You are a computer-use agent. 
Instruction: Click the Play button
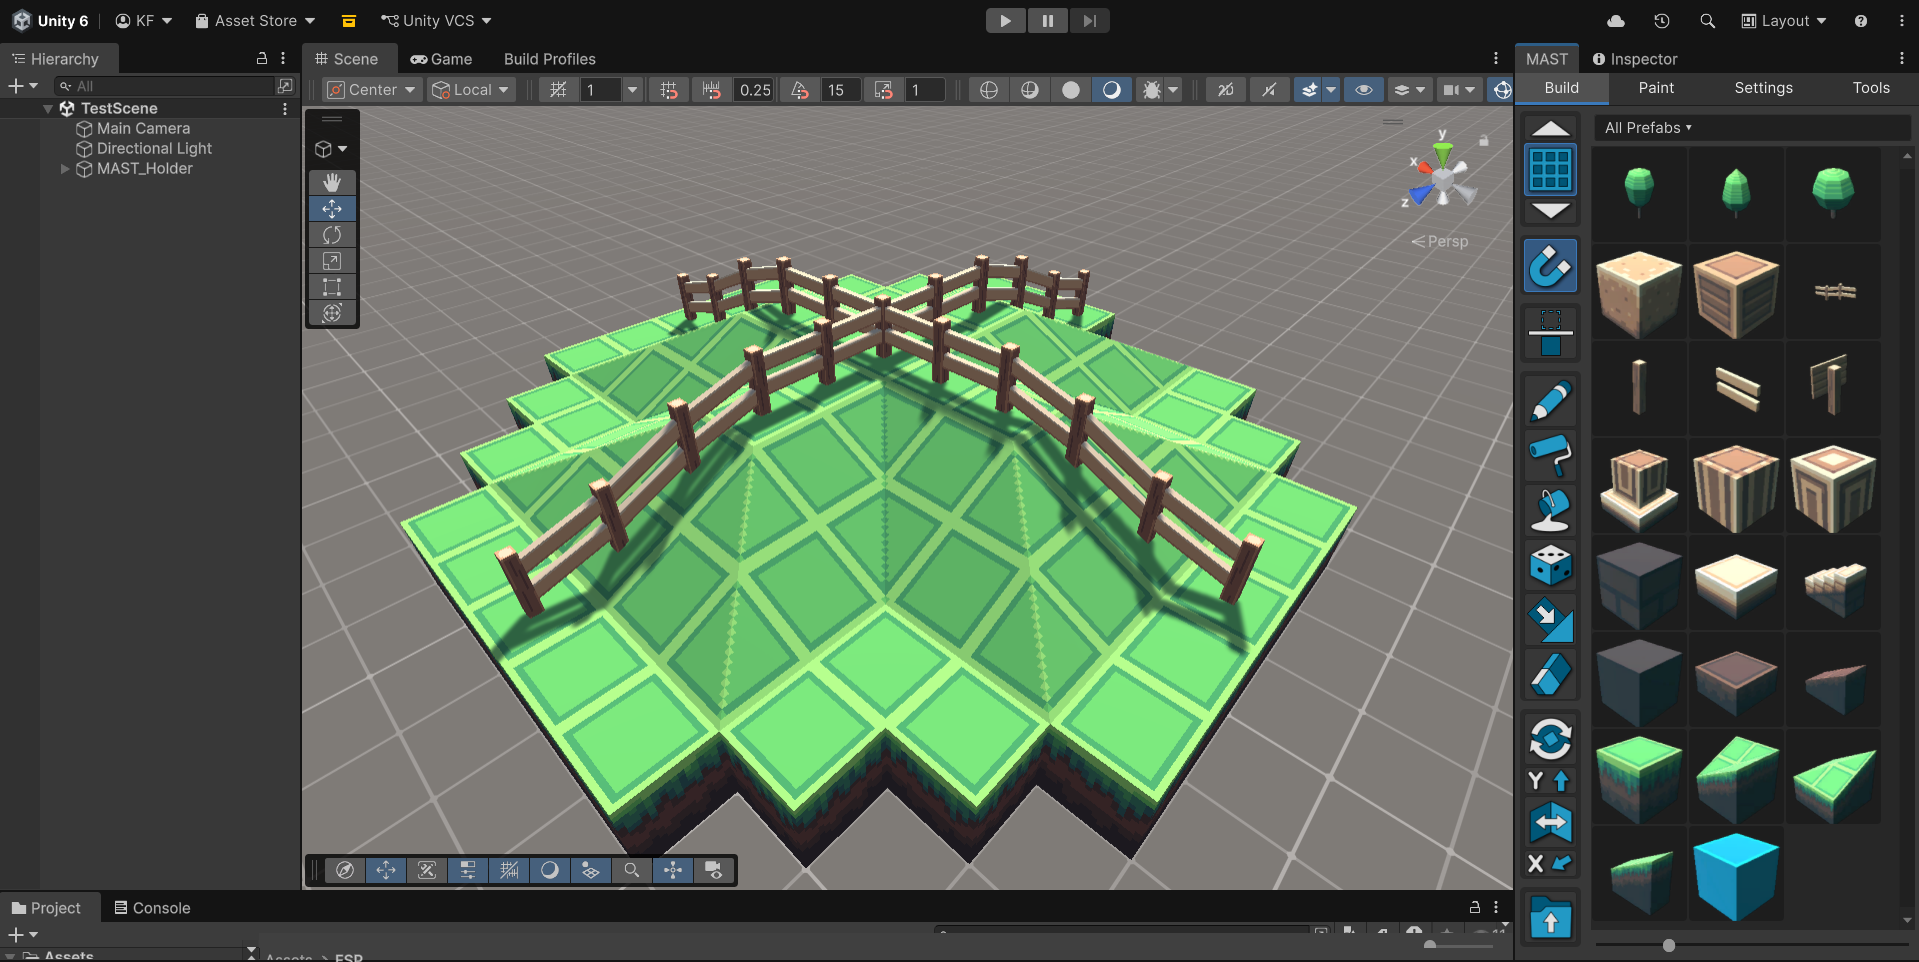(x=1005, y=21)
